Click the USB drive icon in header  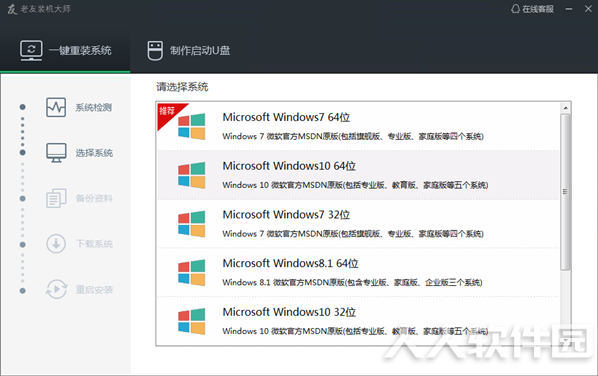tap(155, 51)
